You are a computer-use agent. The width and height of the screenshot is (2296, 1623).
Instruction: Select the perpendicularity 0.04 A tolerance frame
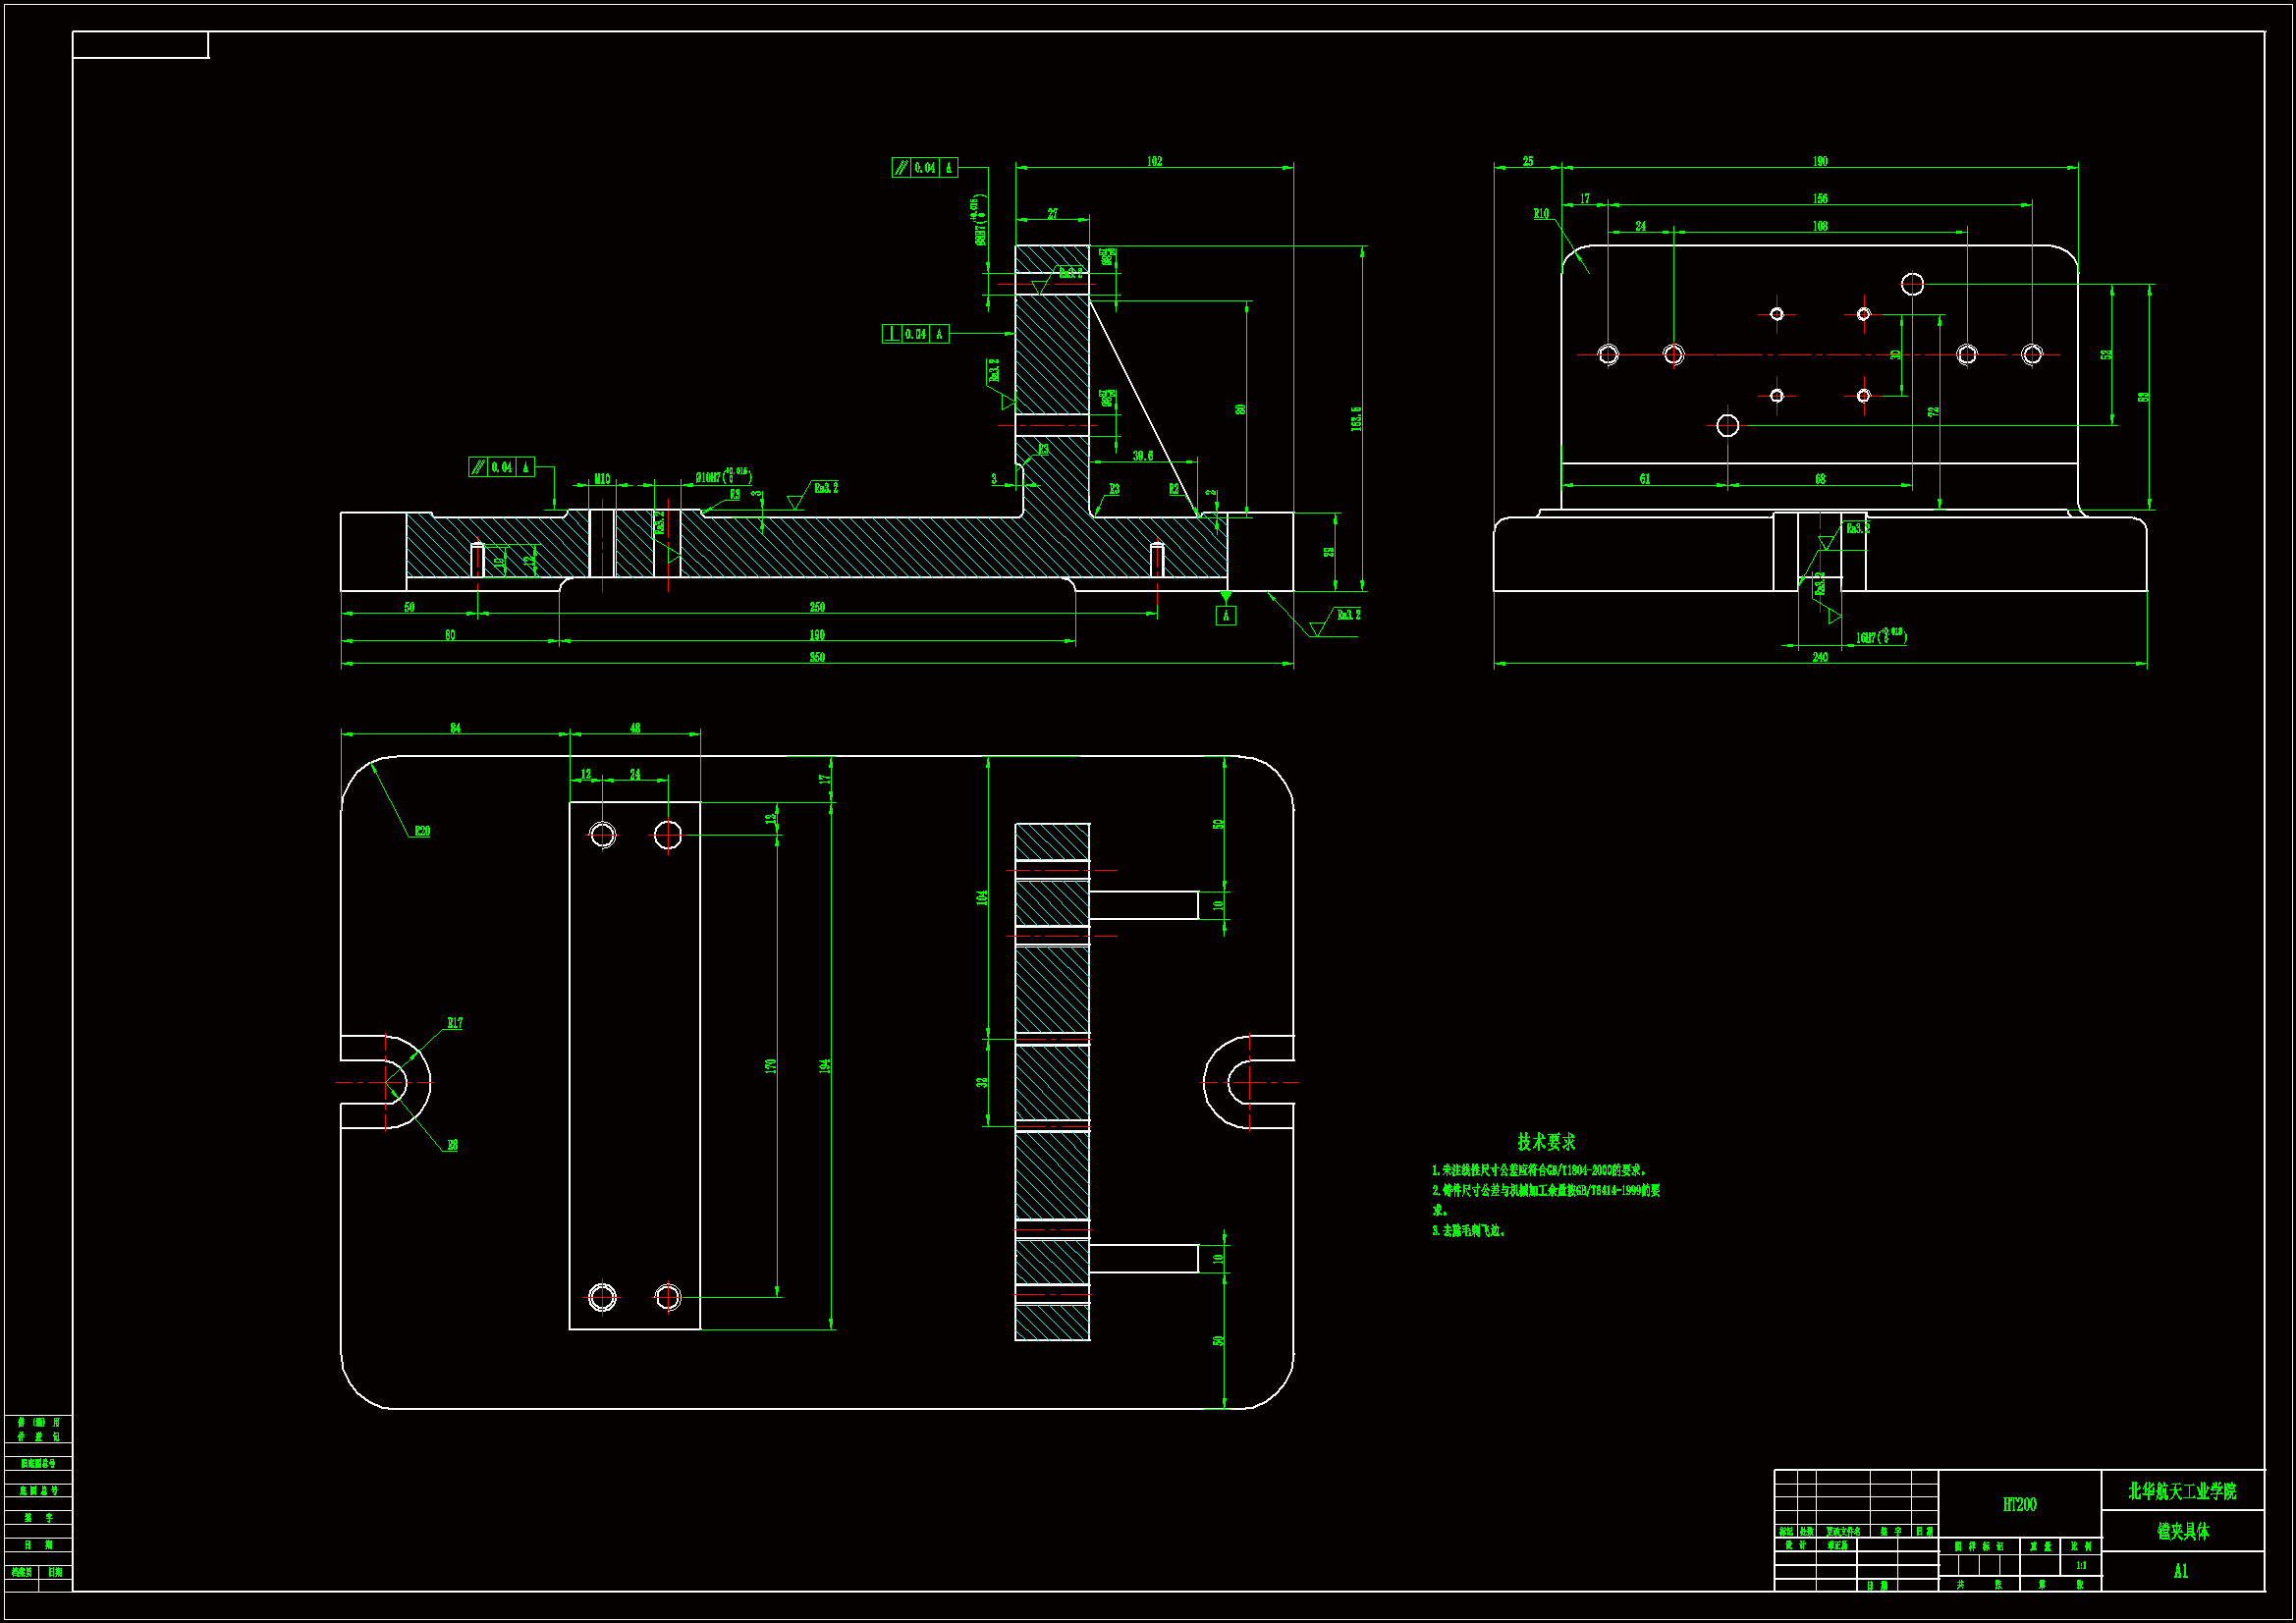click(x=915, y=334)
